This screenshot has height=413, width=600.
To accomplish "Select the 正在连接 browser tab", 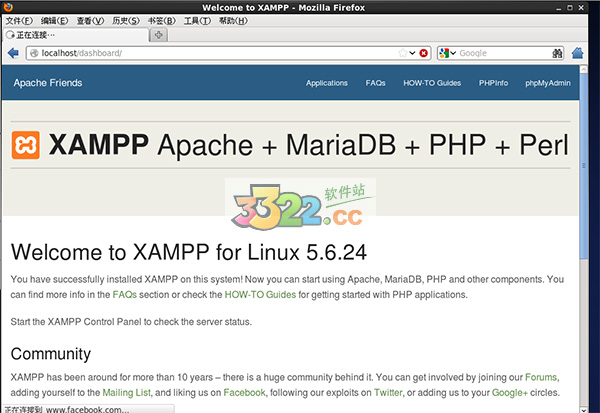I will tap(76, 35).
